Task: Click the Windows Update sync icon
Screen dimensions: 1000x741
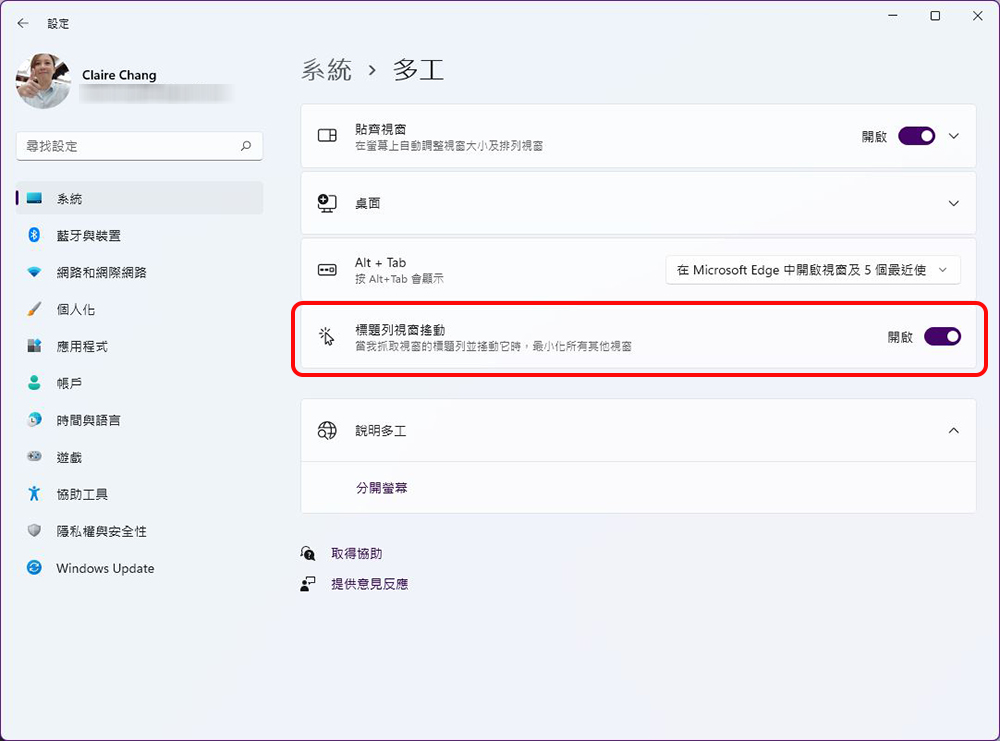Action: [x=34, y=568]
